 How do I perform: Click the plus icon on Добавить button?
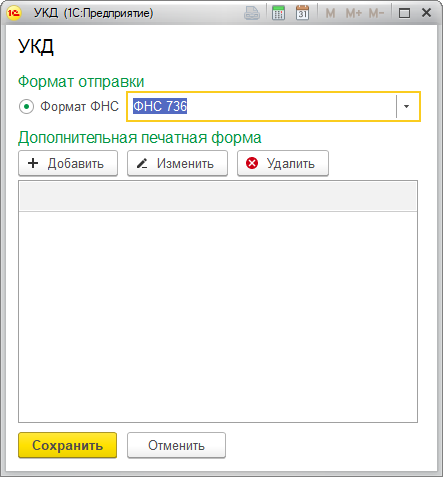coord(33,163)
